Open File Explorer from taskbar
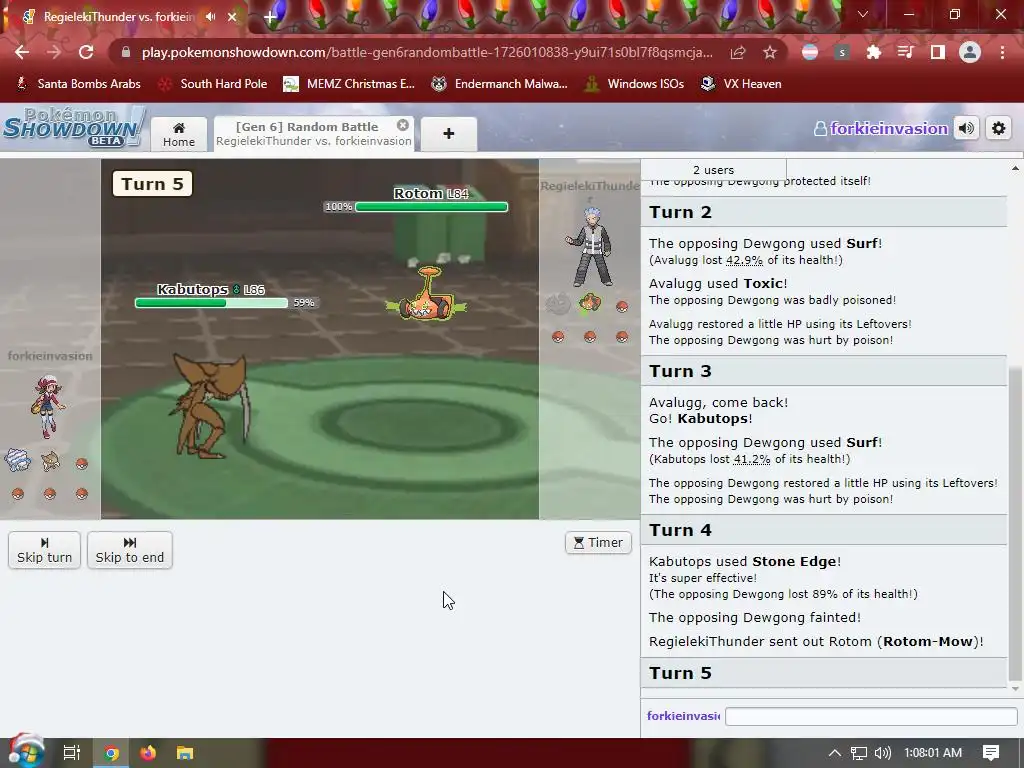Screen dimensions: 1024x768 click(185, 753)
